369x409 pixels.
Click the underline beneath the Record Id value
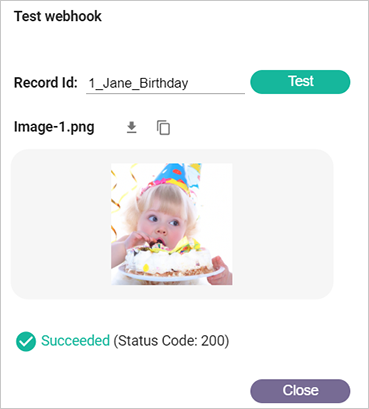(x=165, y=94)
